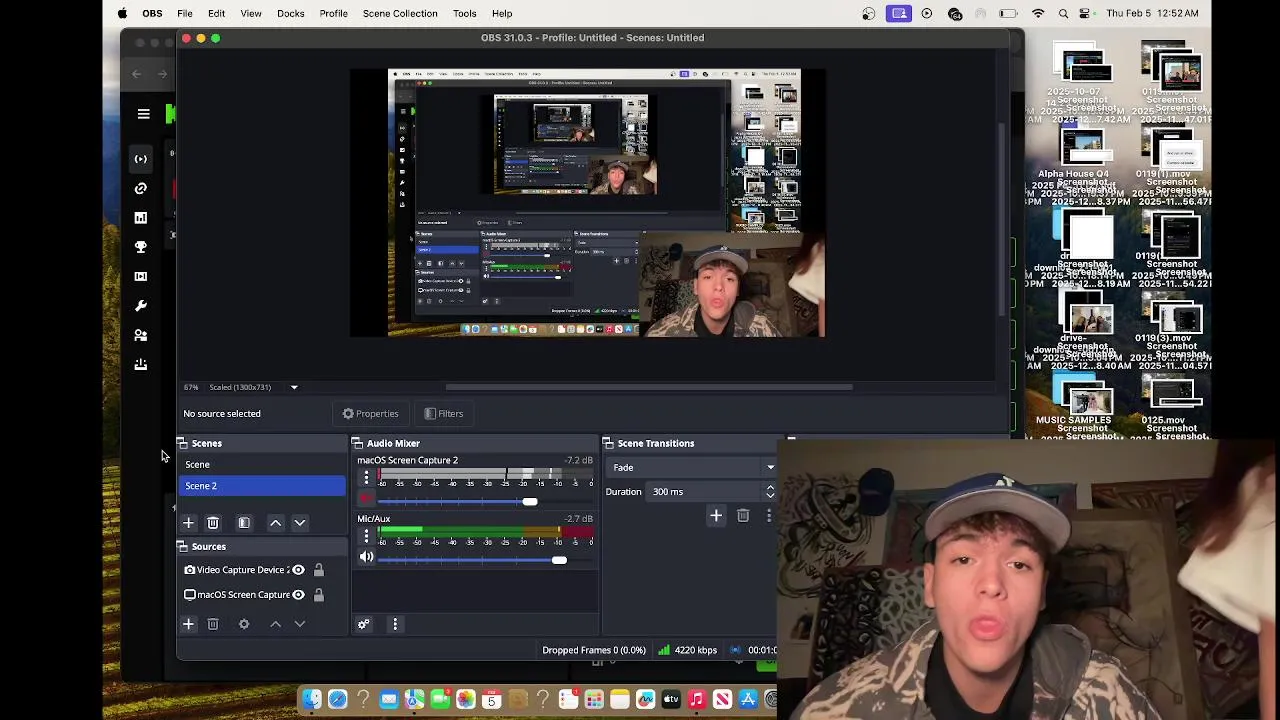
Task: Open the Edit menu
Action: (x=216, y=13)
